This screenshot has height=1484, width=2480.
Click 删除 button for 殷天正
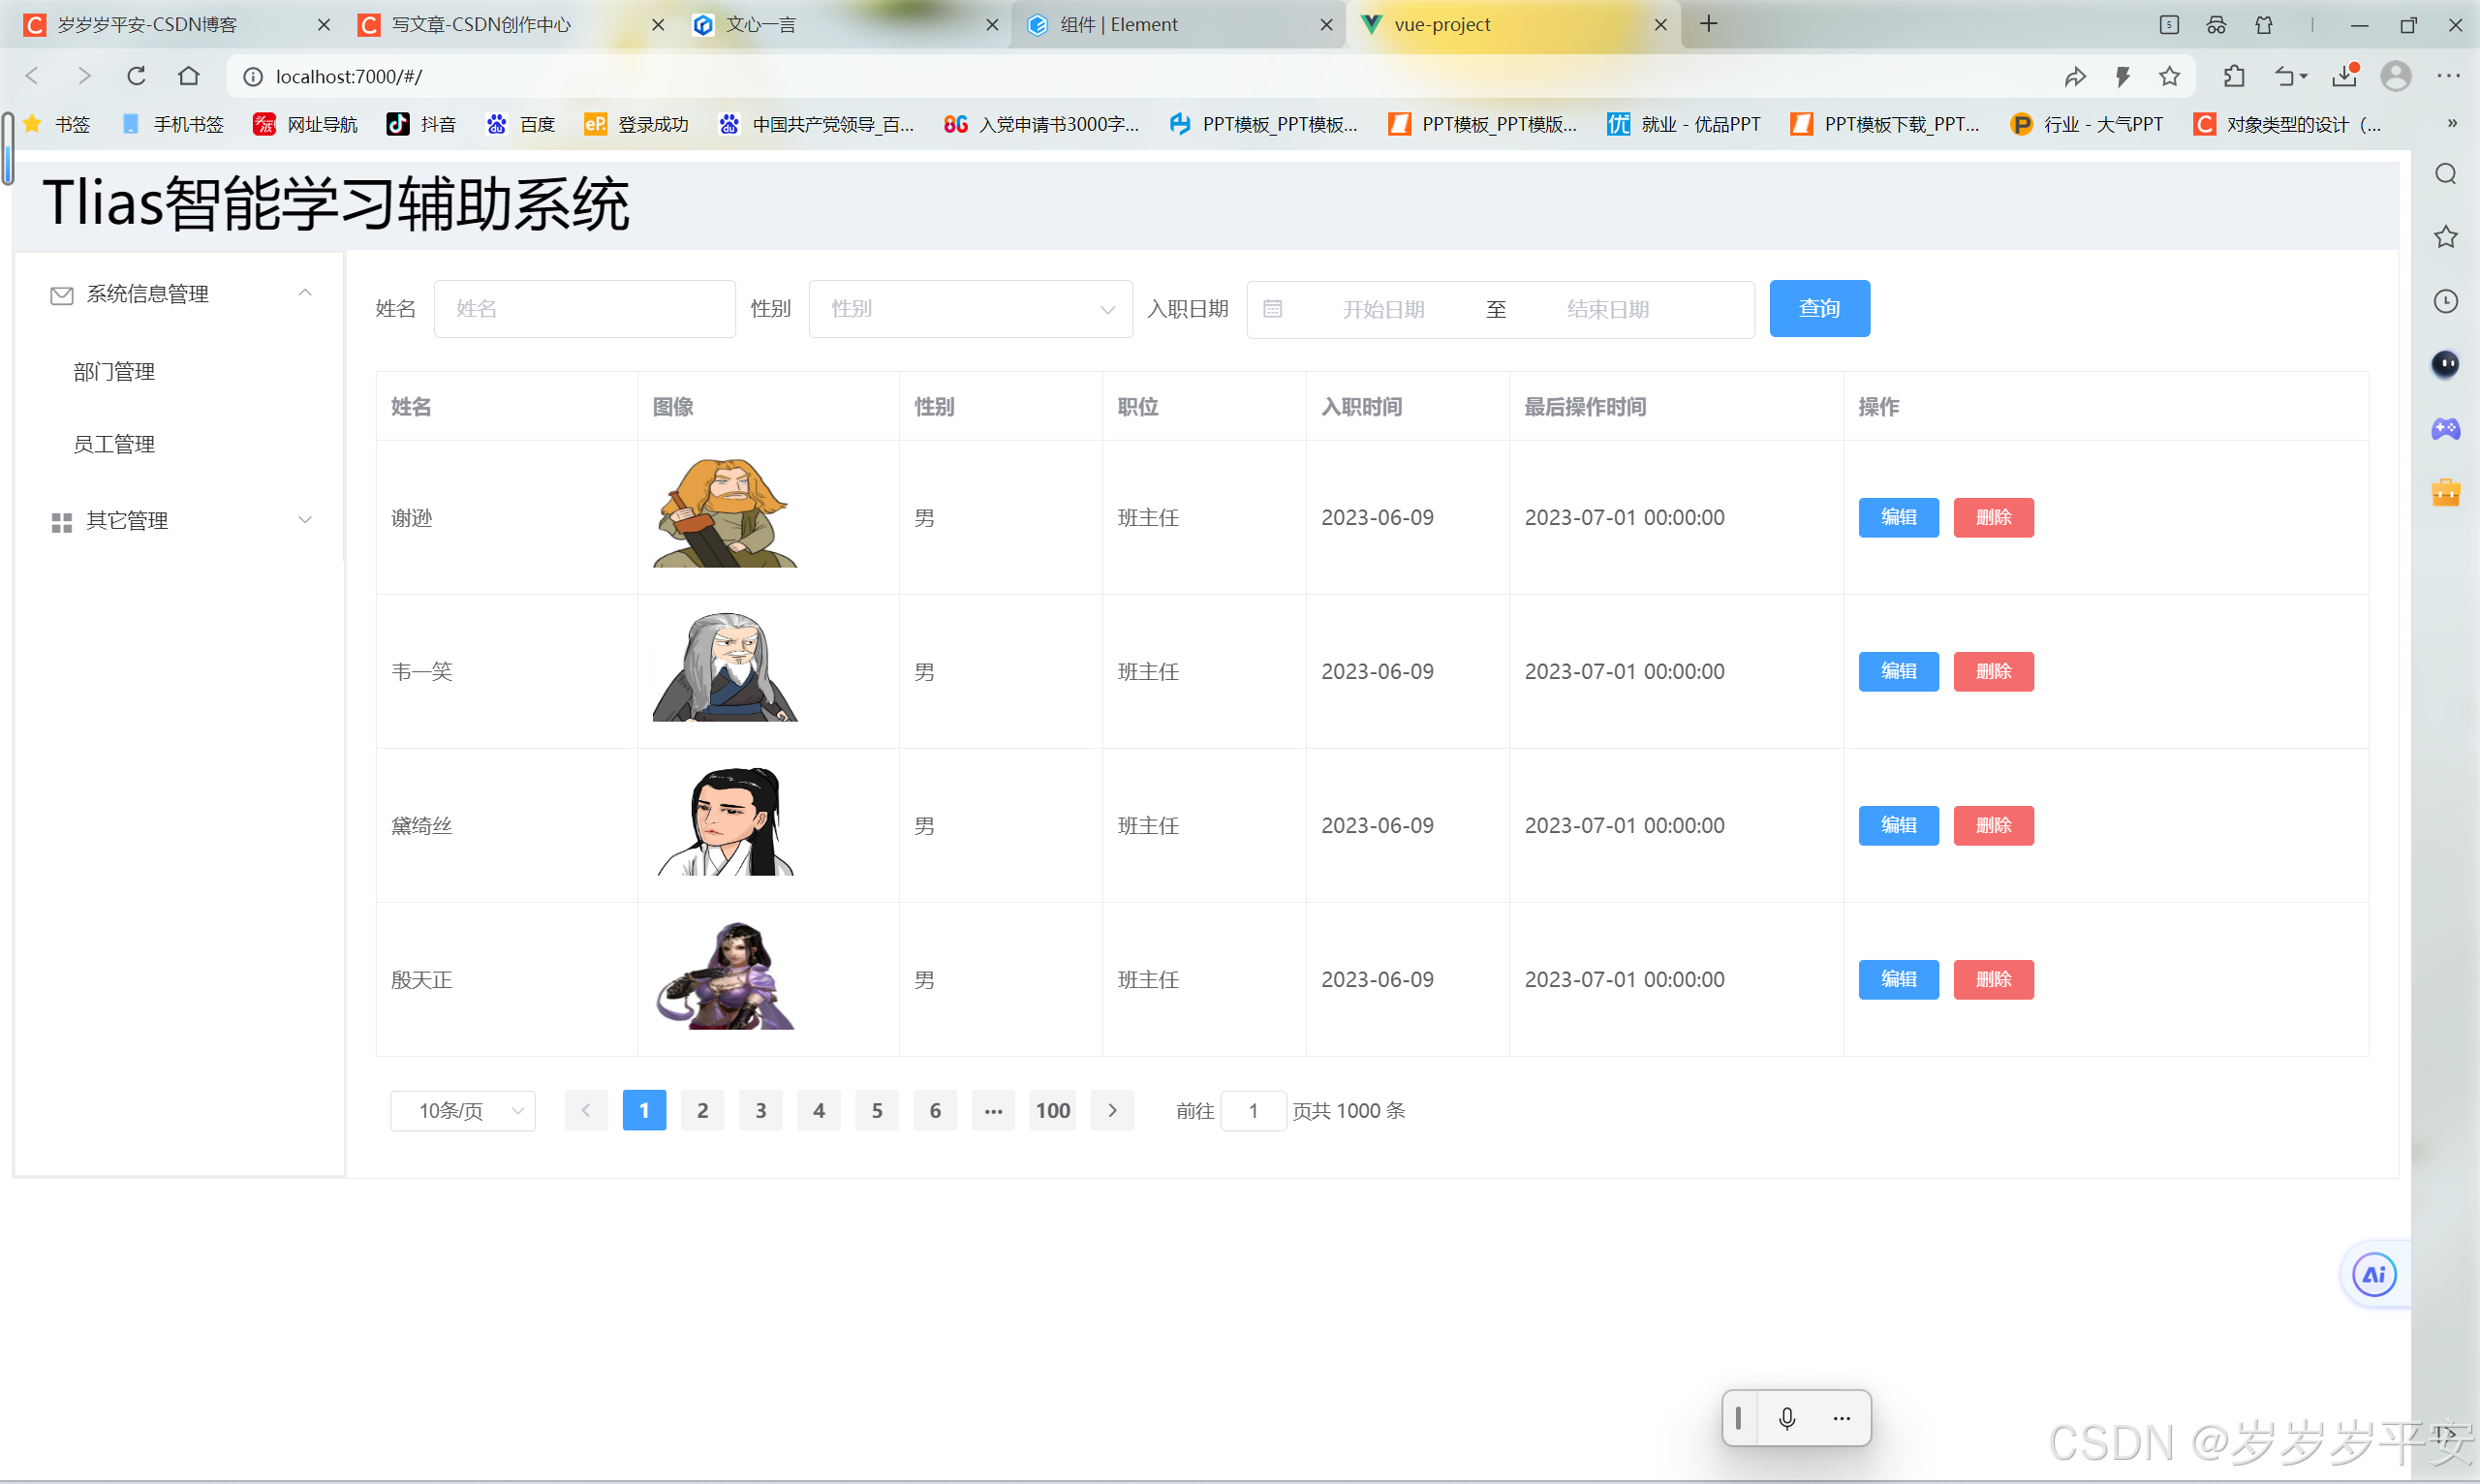point(1993,979)
